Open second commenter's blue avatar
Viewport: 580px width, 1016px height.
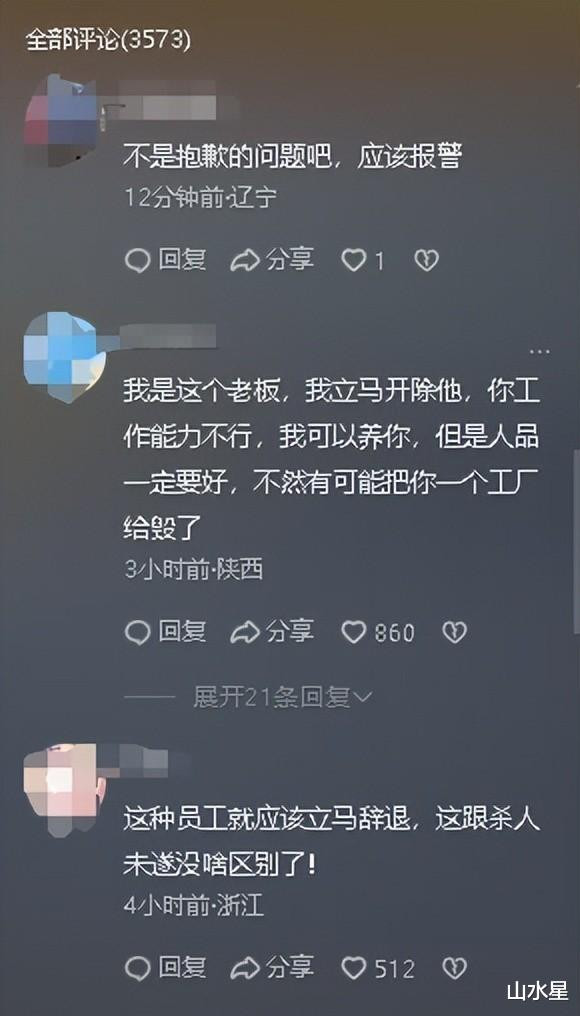click(x=64, y=354)
